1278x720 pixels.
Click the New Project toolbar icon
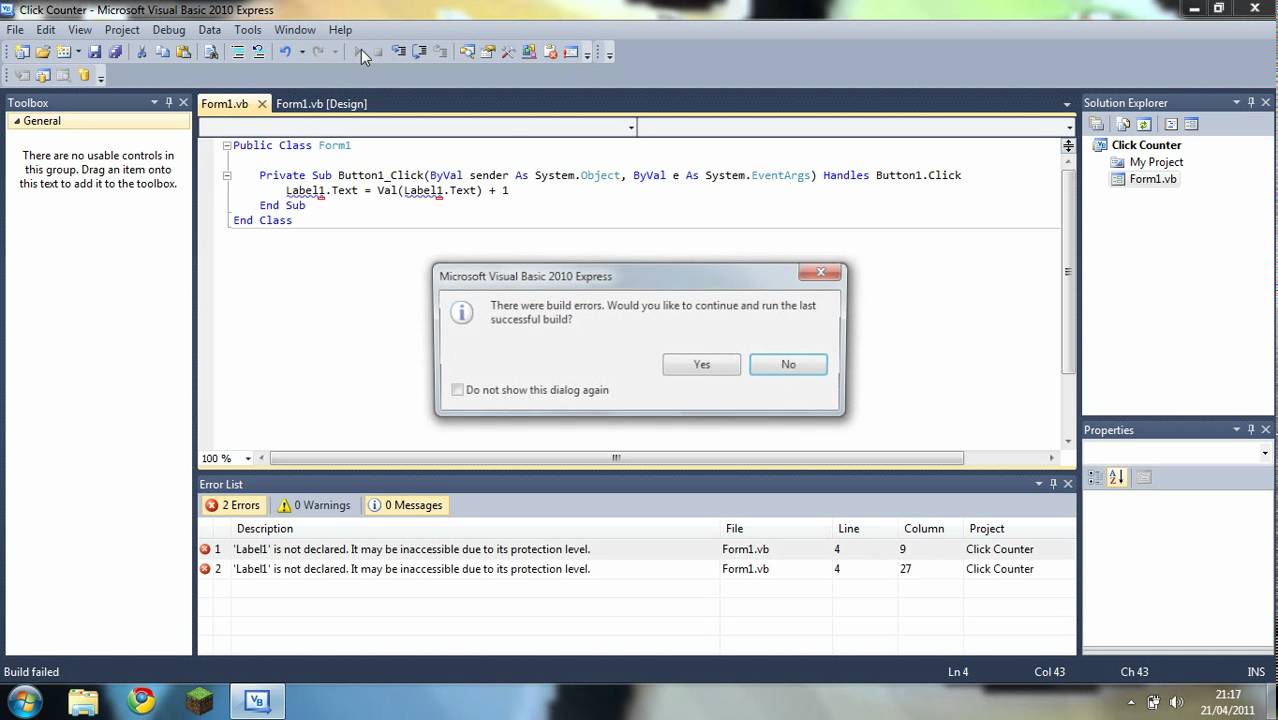point(21,52)
